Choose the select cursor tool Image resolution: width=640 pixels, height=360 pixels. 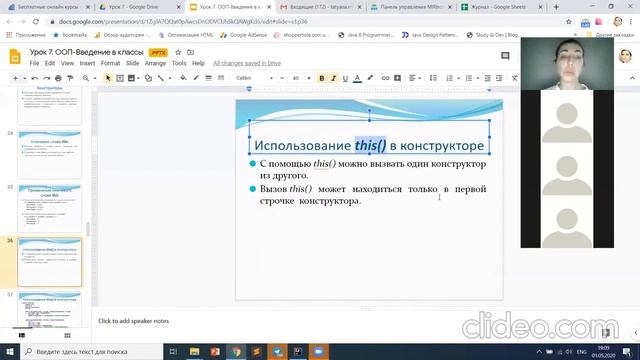tap(108, 78)
